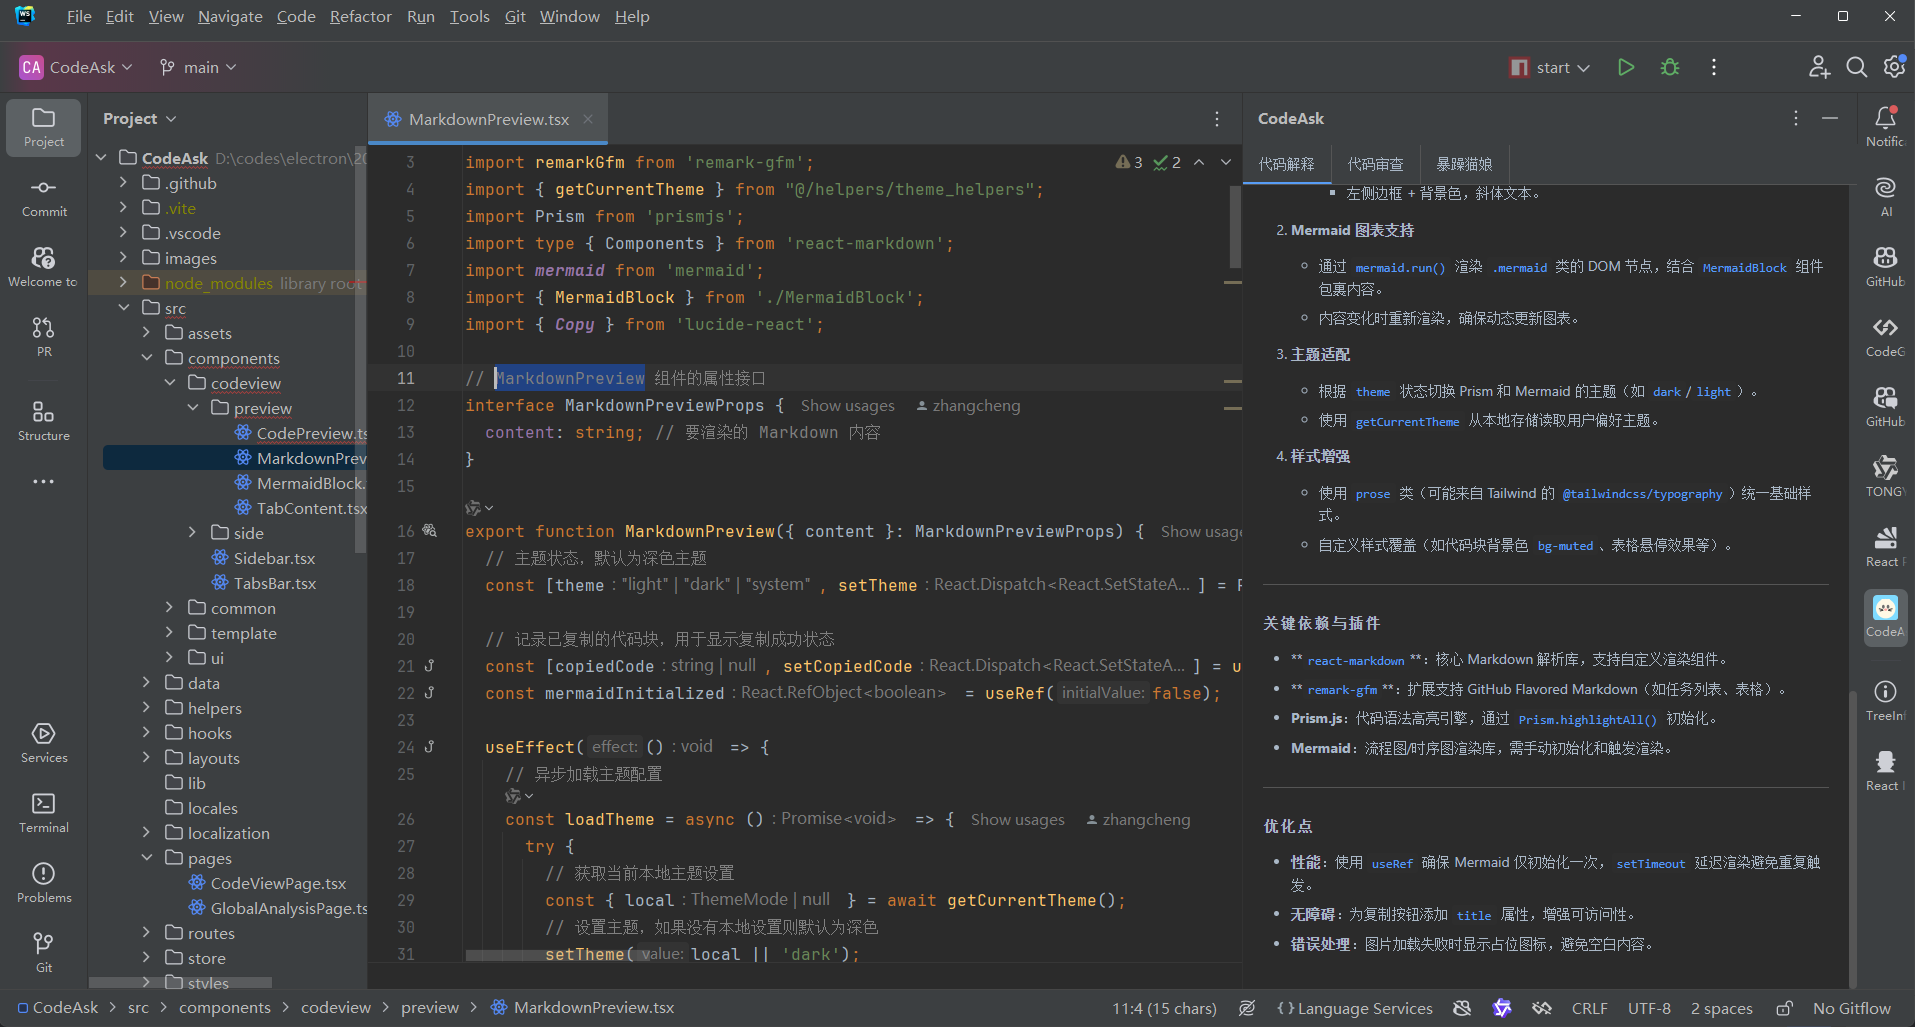Image resolution: width=1915 pixels, height=1027 pixels.
Task: Open the Refactor menu
Action: coord(360,16)
